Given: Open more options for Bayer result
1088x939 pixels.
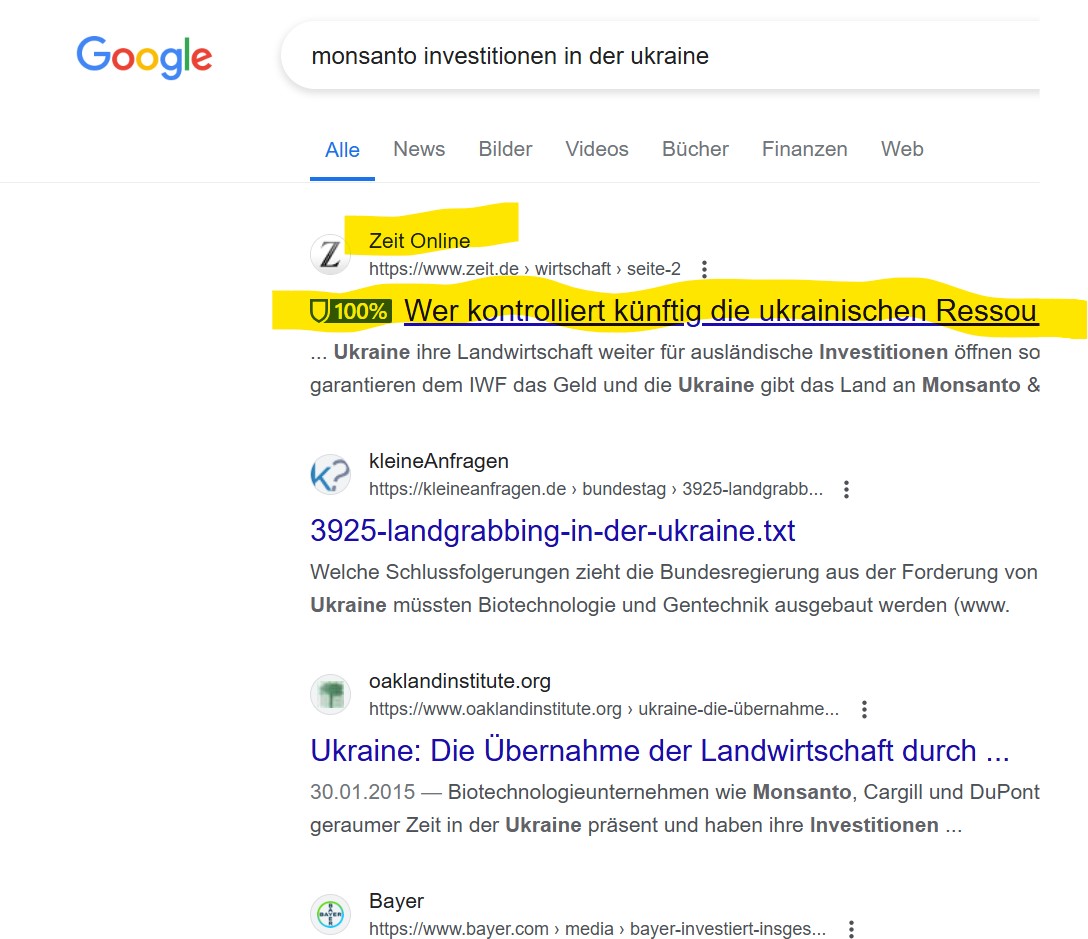Looking at the screenshot, I should pyautogui.click(x=851, y=929).
